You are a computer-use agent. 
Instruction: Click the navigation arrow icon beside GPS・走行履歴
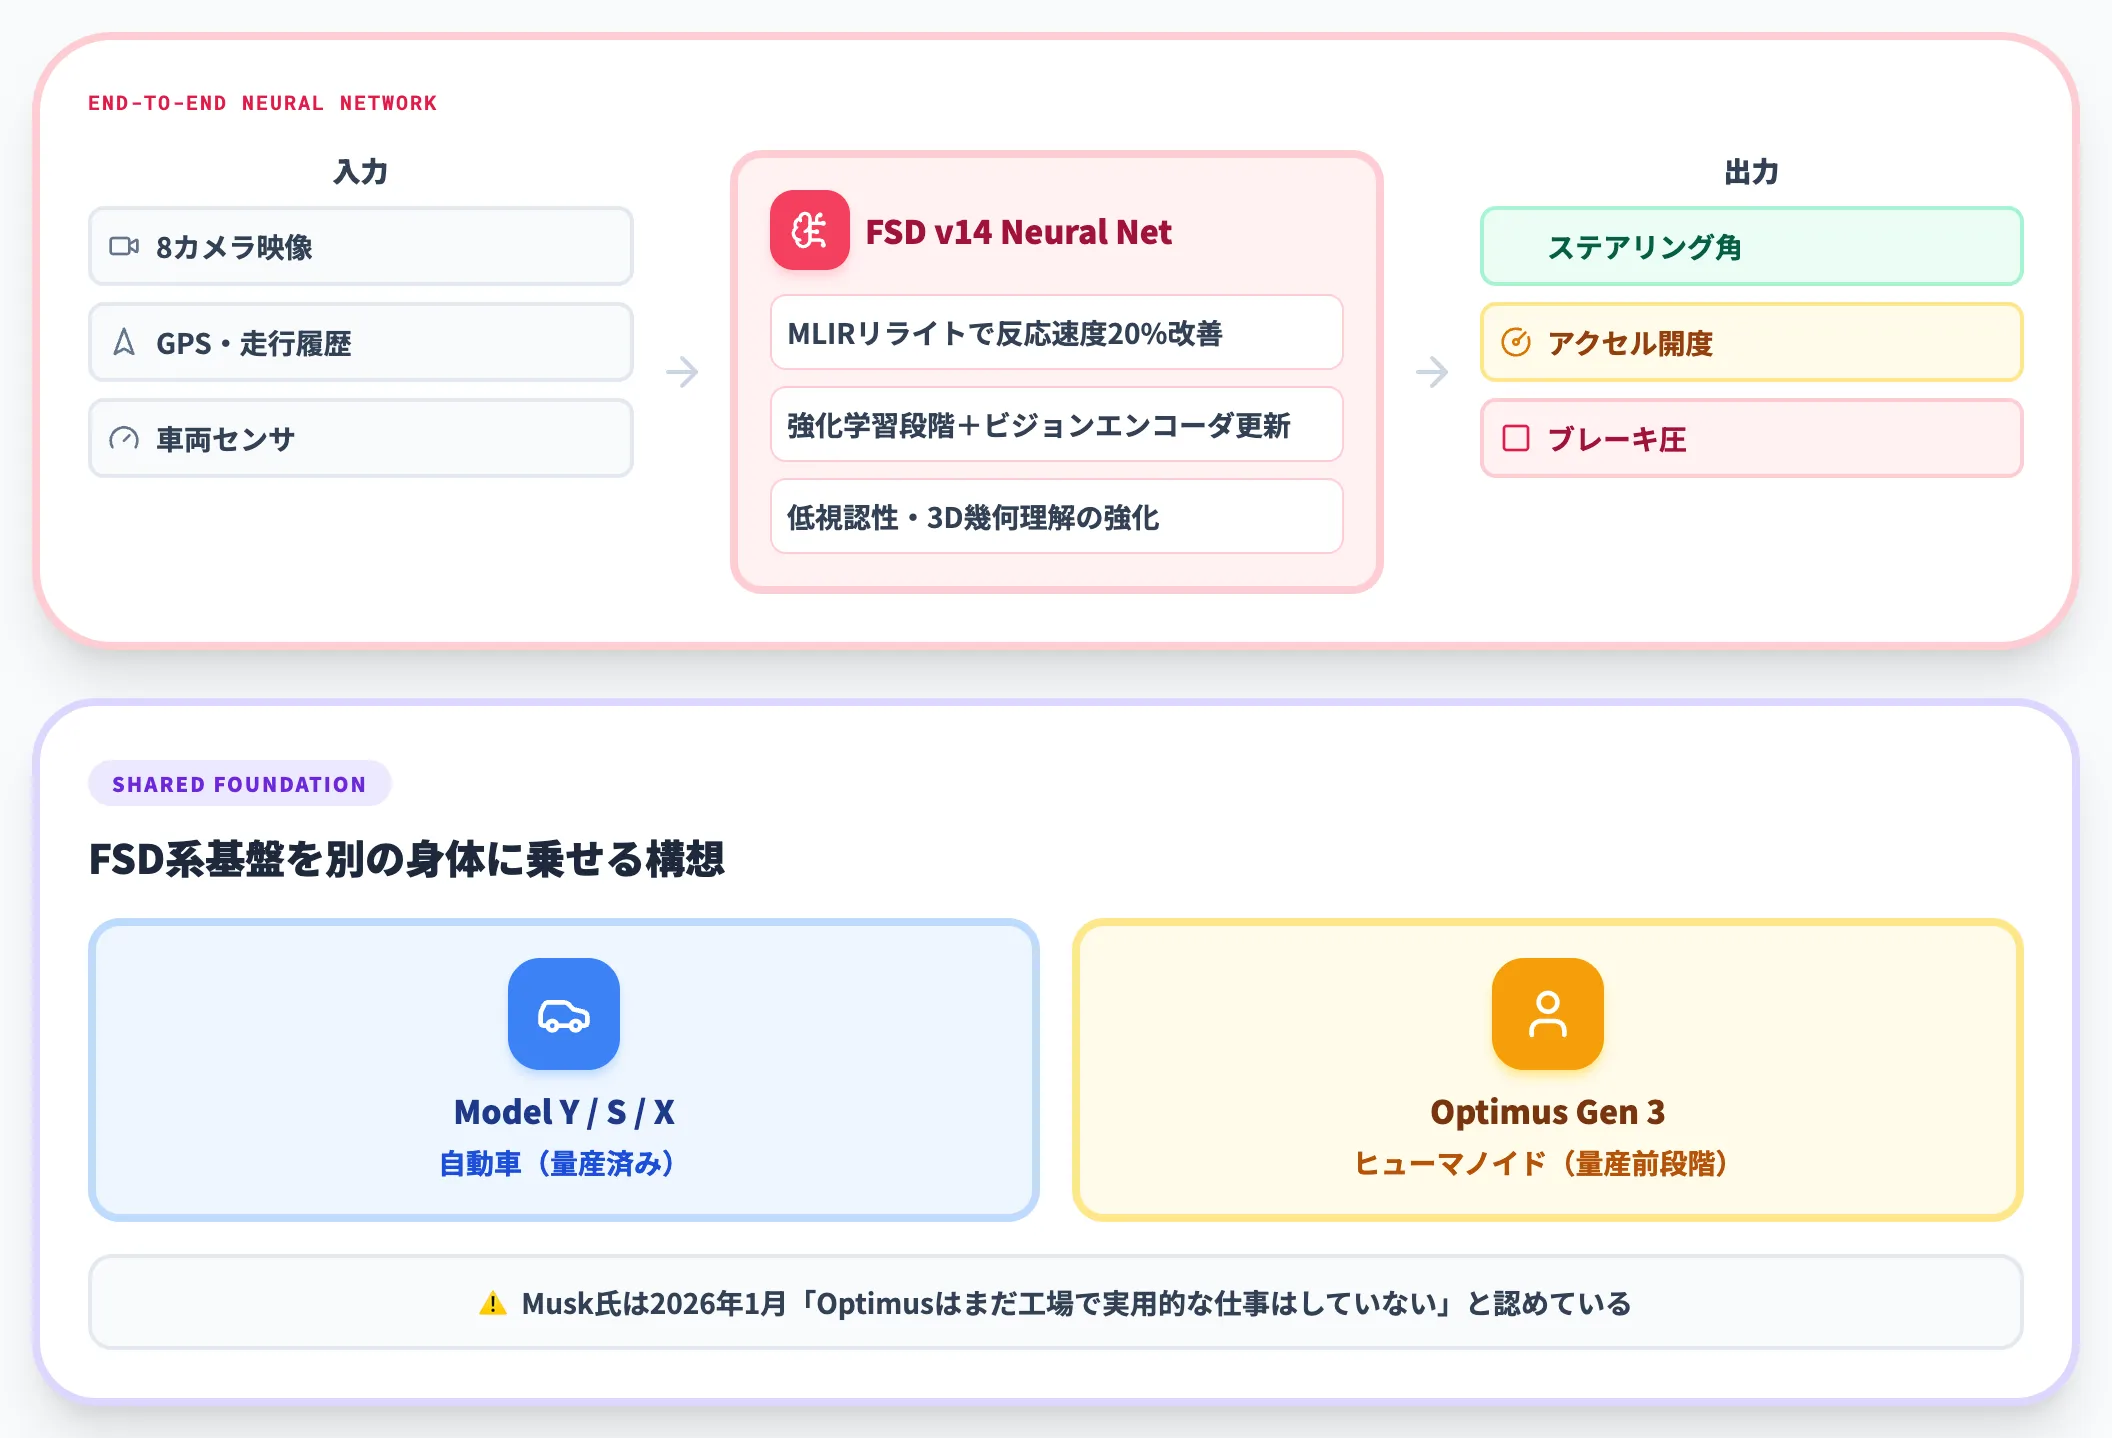click(x=124, y=342)
